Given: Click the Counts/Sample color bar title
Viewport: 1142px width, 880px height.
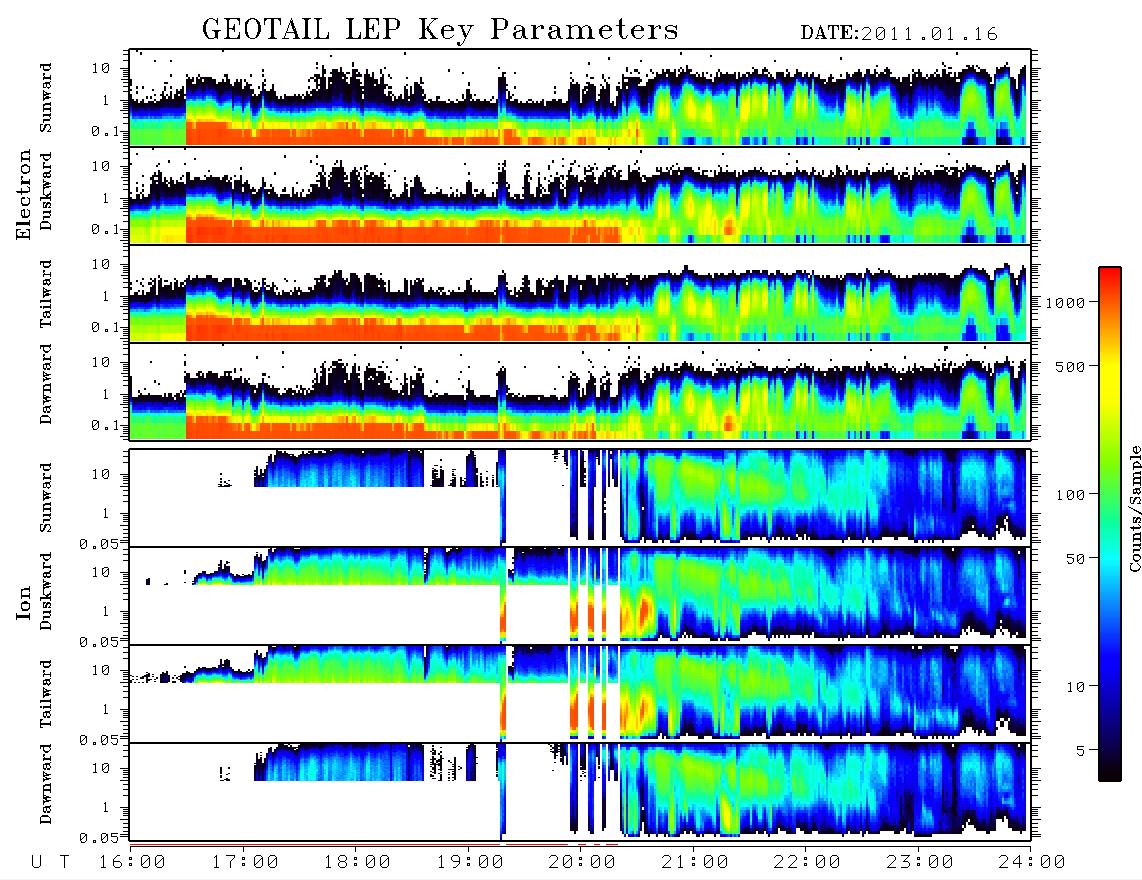Looking at the screenshot, I should (1134, 508).
